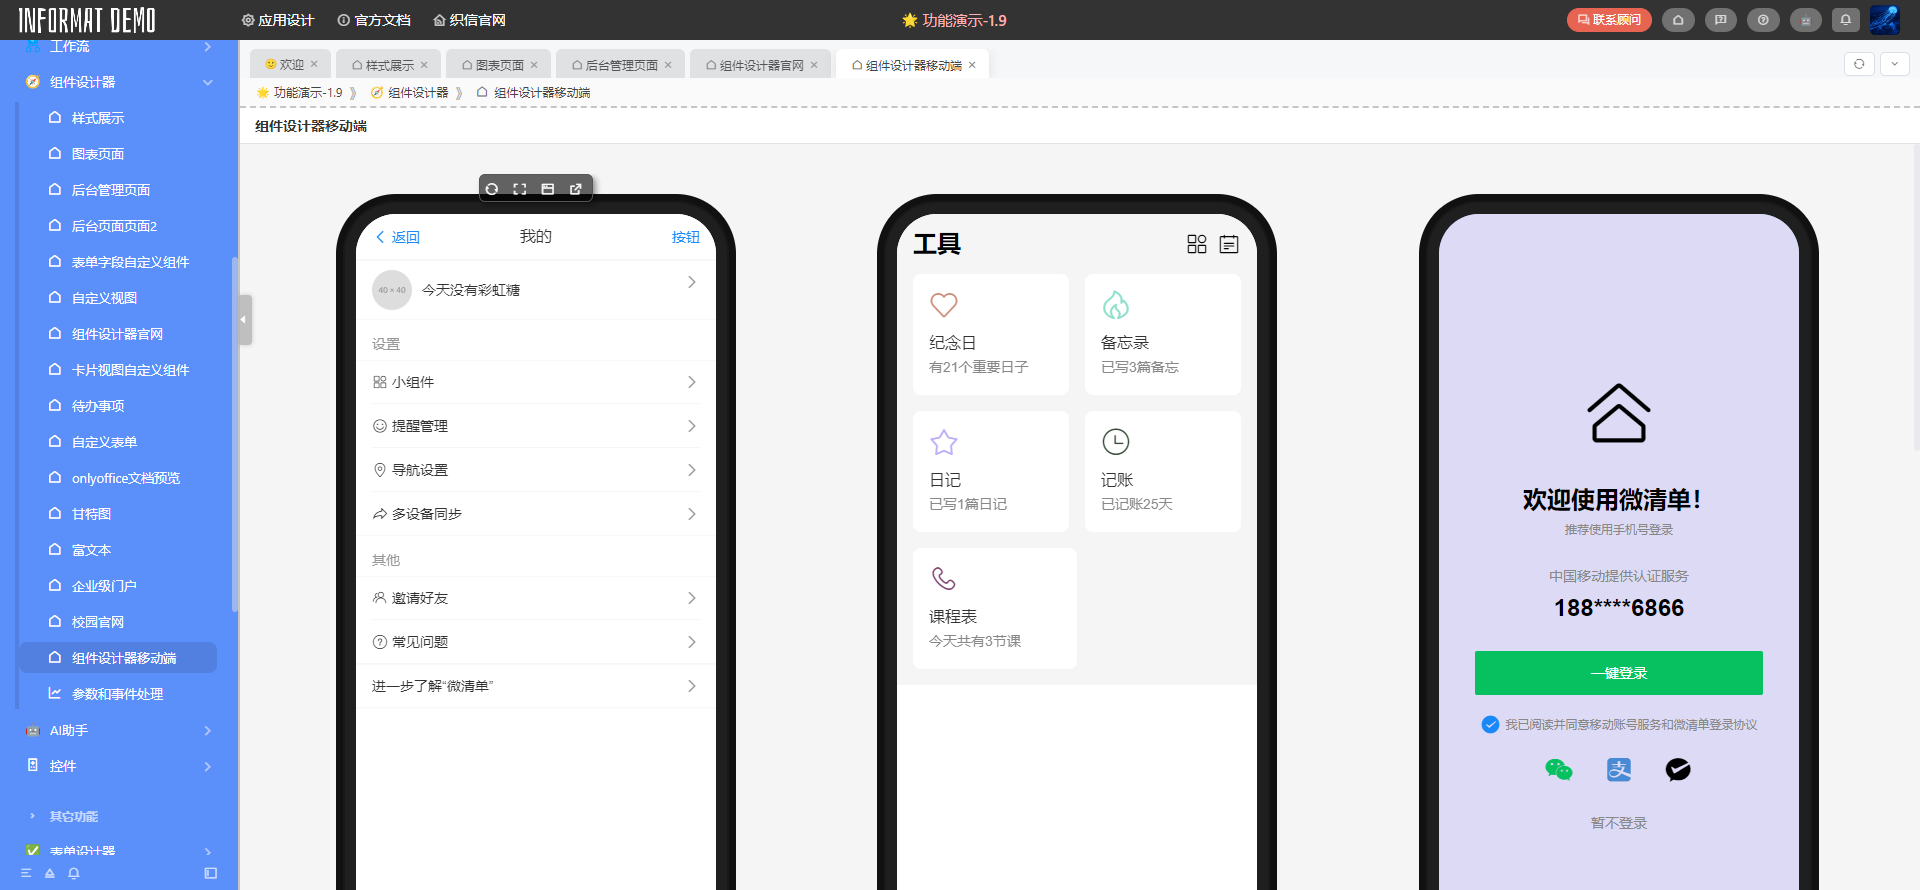
Task: Click the Alipay login icon
Action: [1619, 769]
